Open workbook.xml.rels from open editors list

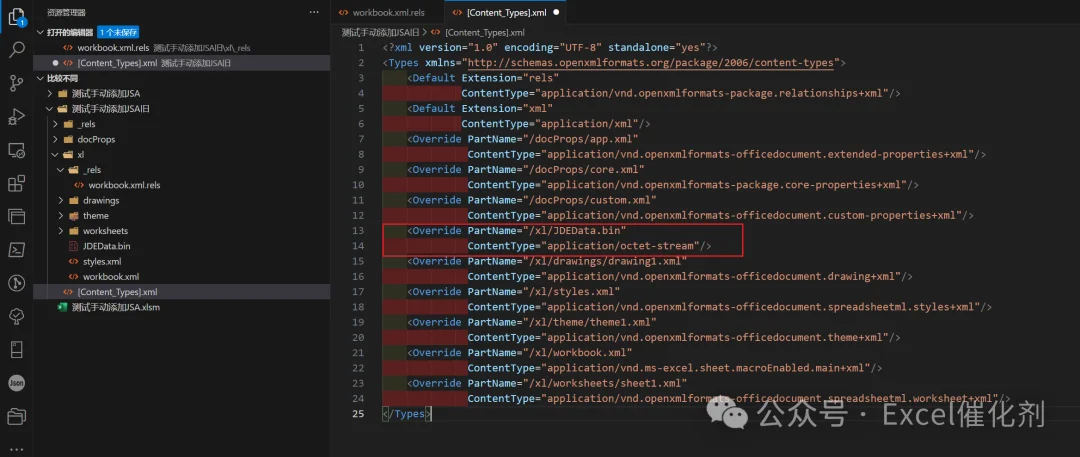pos(182,48)
